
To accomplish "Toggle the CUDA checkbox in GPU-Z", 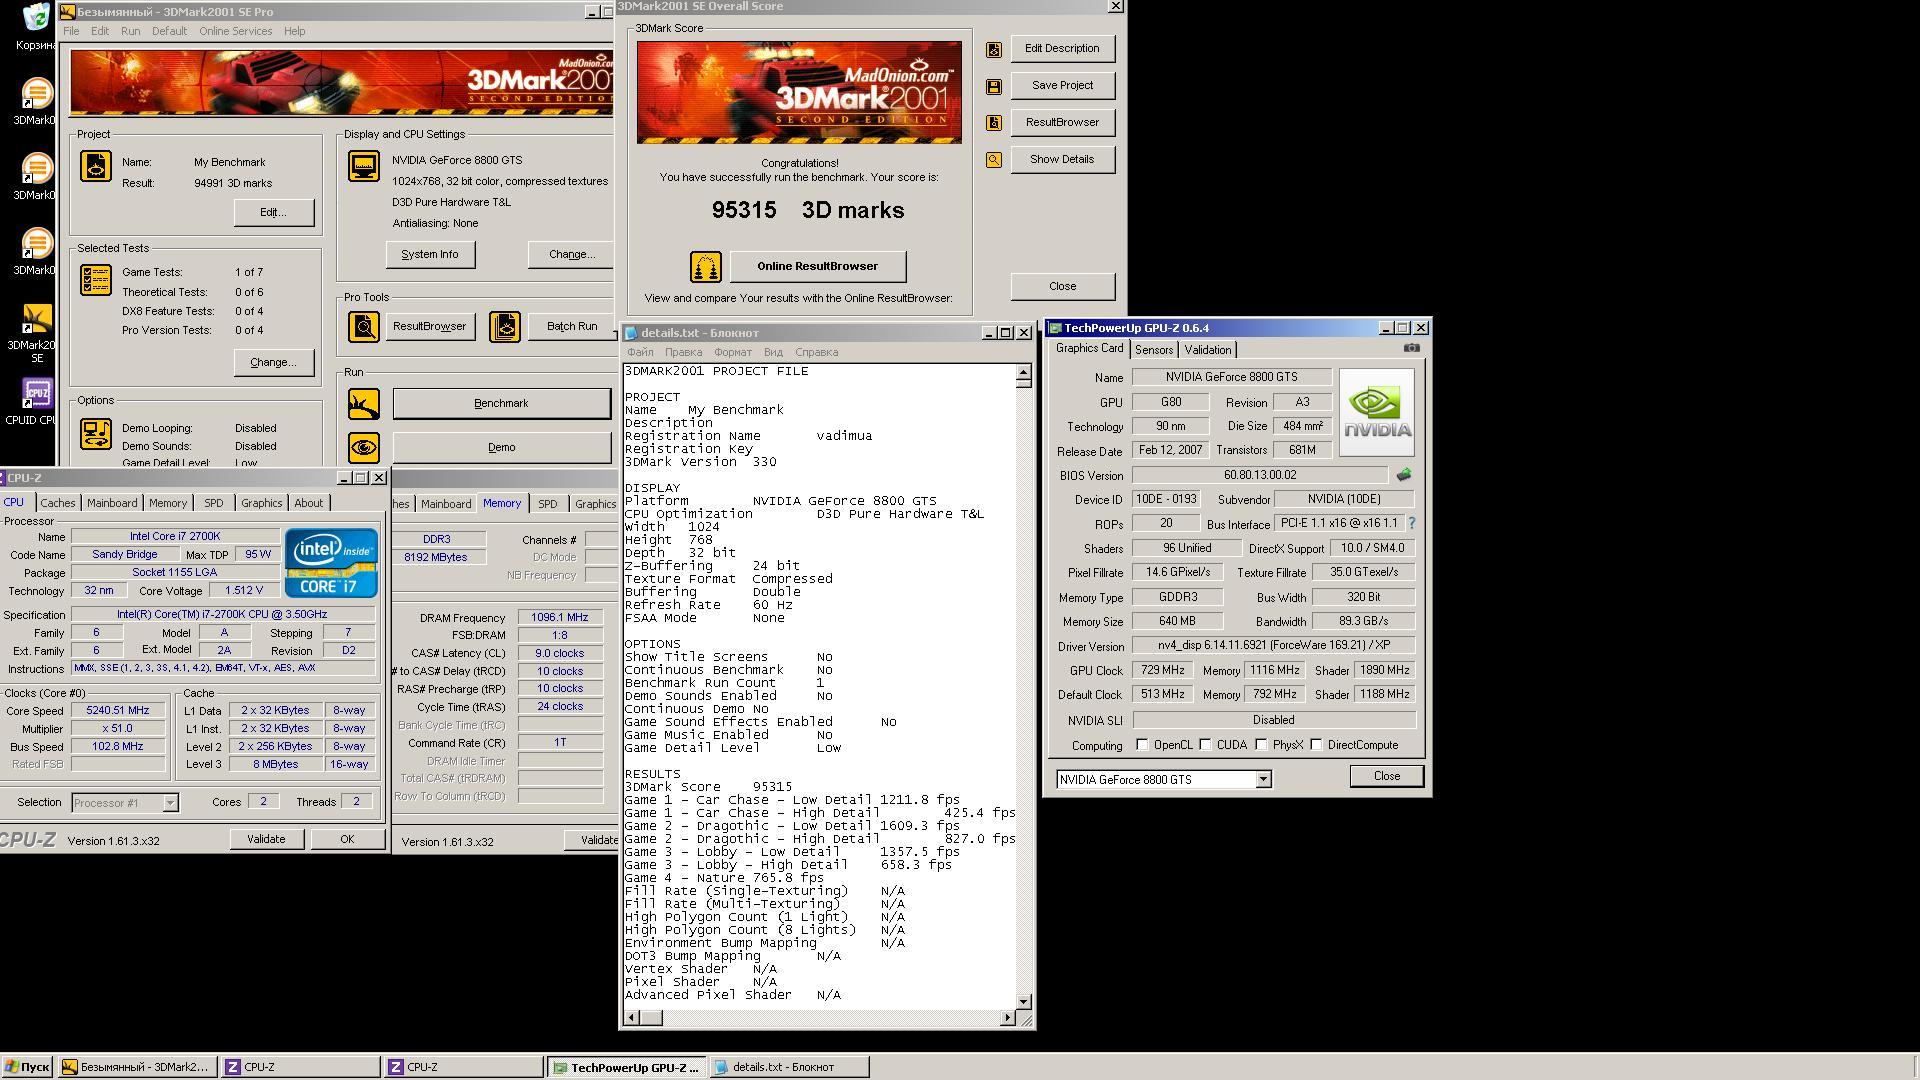I will [x=1206, y=745].
